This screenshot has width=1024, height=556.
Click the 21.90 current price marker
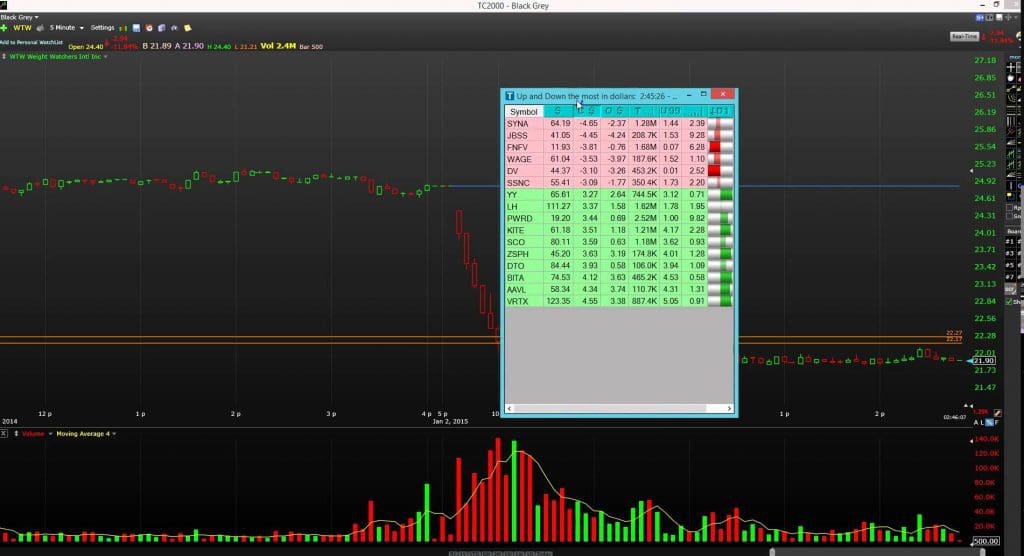pos(984,361)
